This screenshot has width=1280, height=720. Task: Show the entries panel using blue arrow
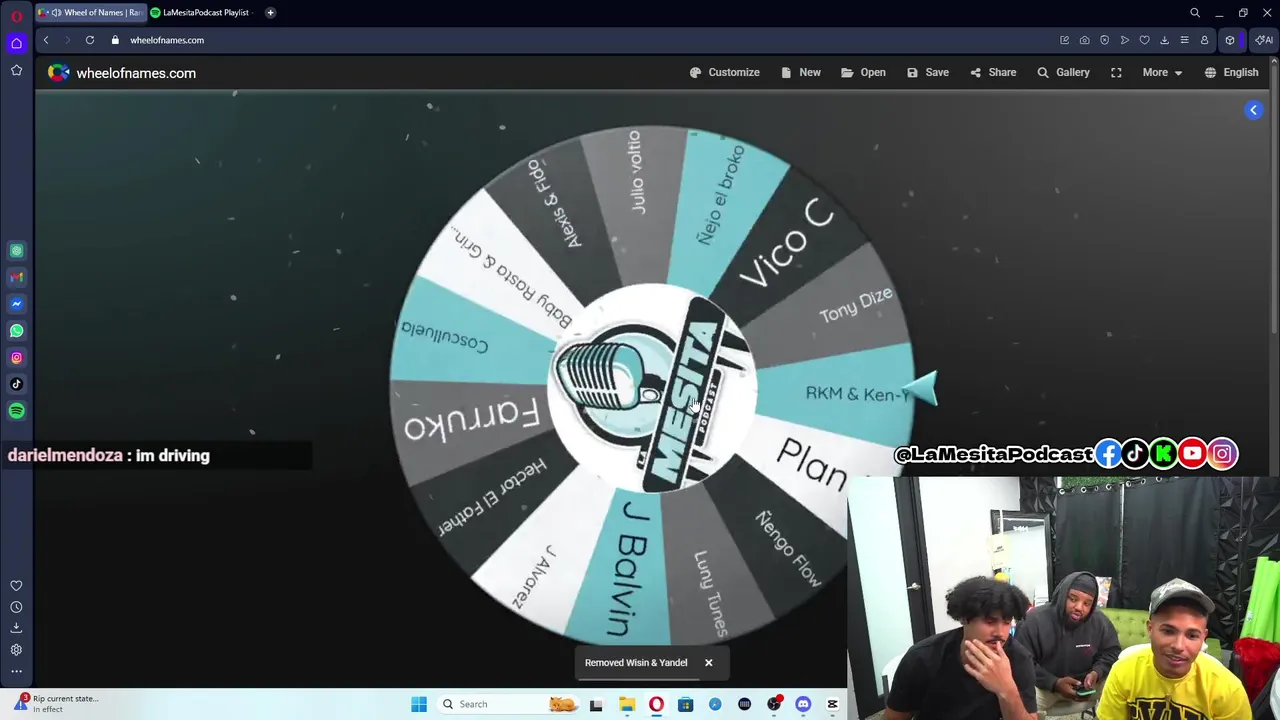point(1253,110)
